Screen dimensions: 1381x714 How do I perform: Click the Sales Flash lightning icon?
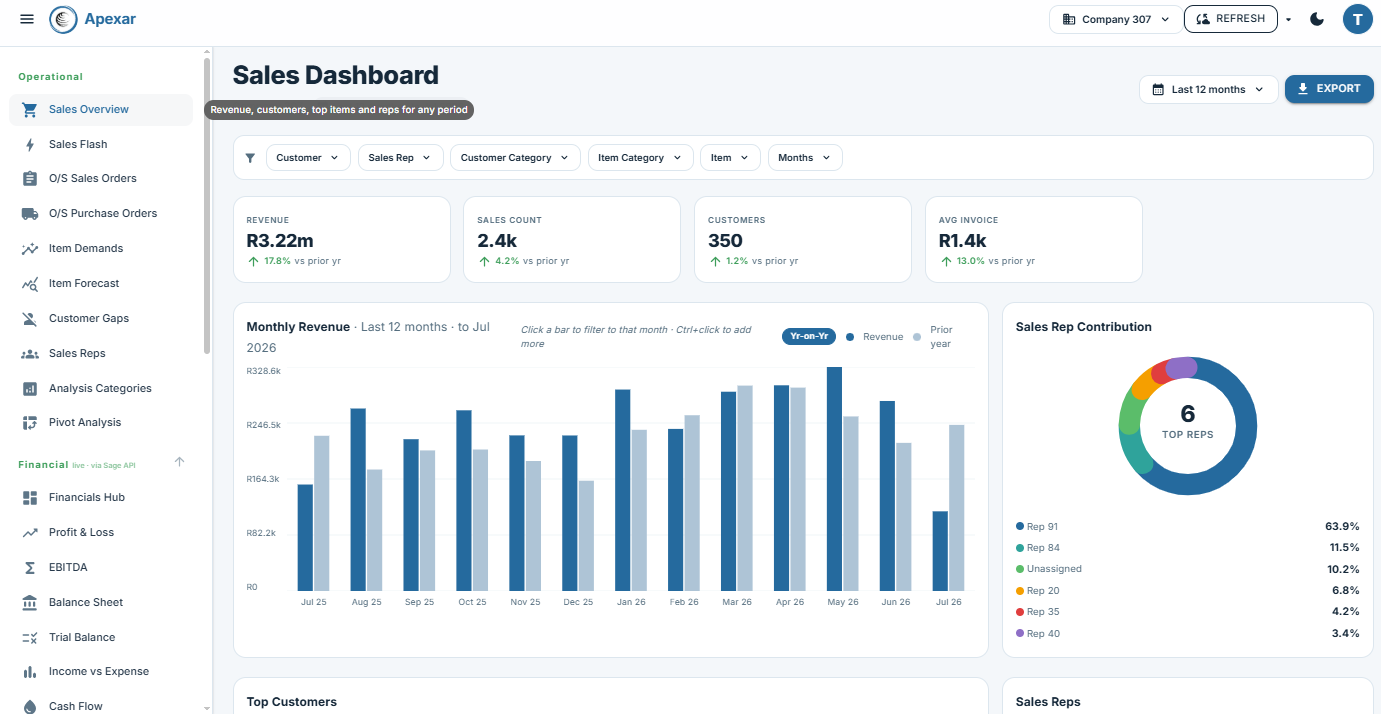30,144
